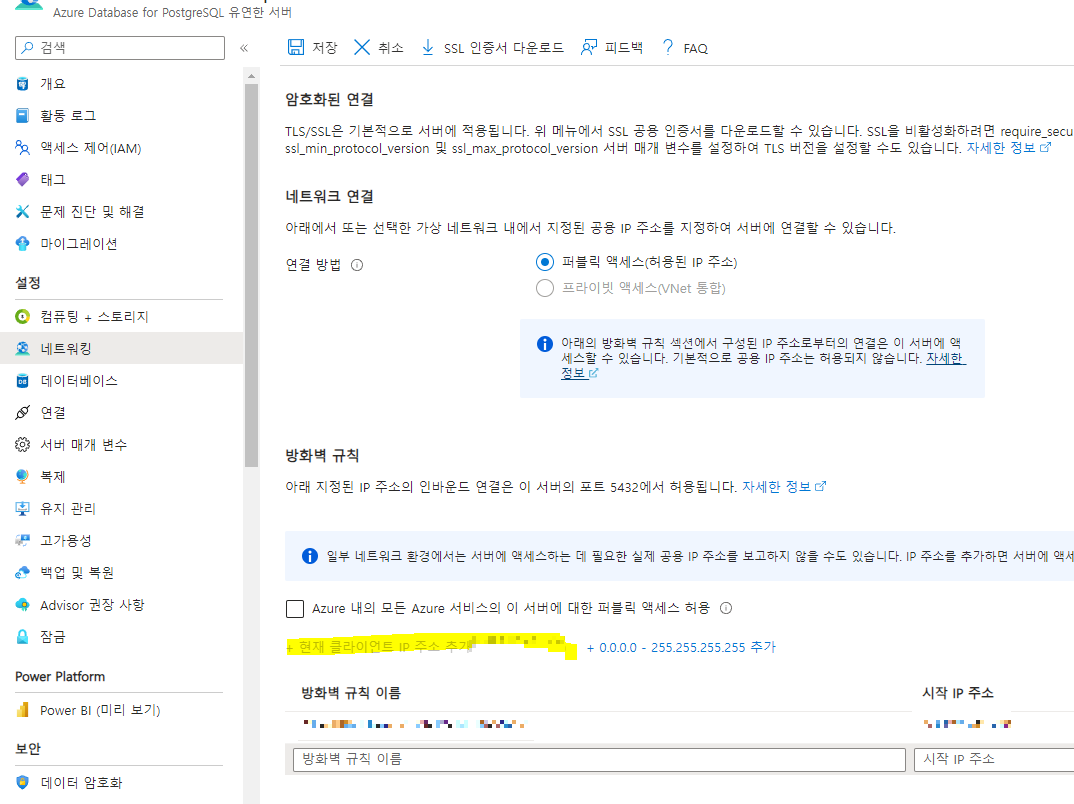The height and width of the screenshot is (804, 1074).
Task: Click the Save (저장) disk icon
Action: [296, 47]
